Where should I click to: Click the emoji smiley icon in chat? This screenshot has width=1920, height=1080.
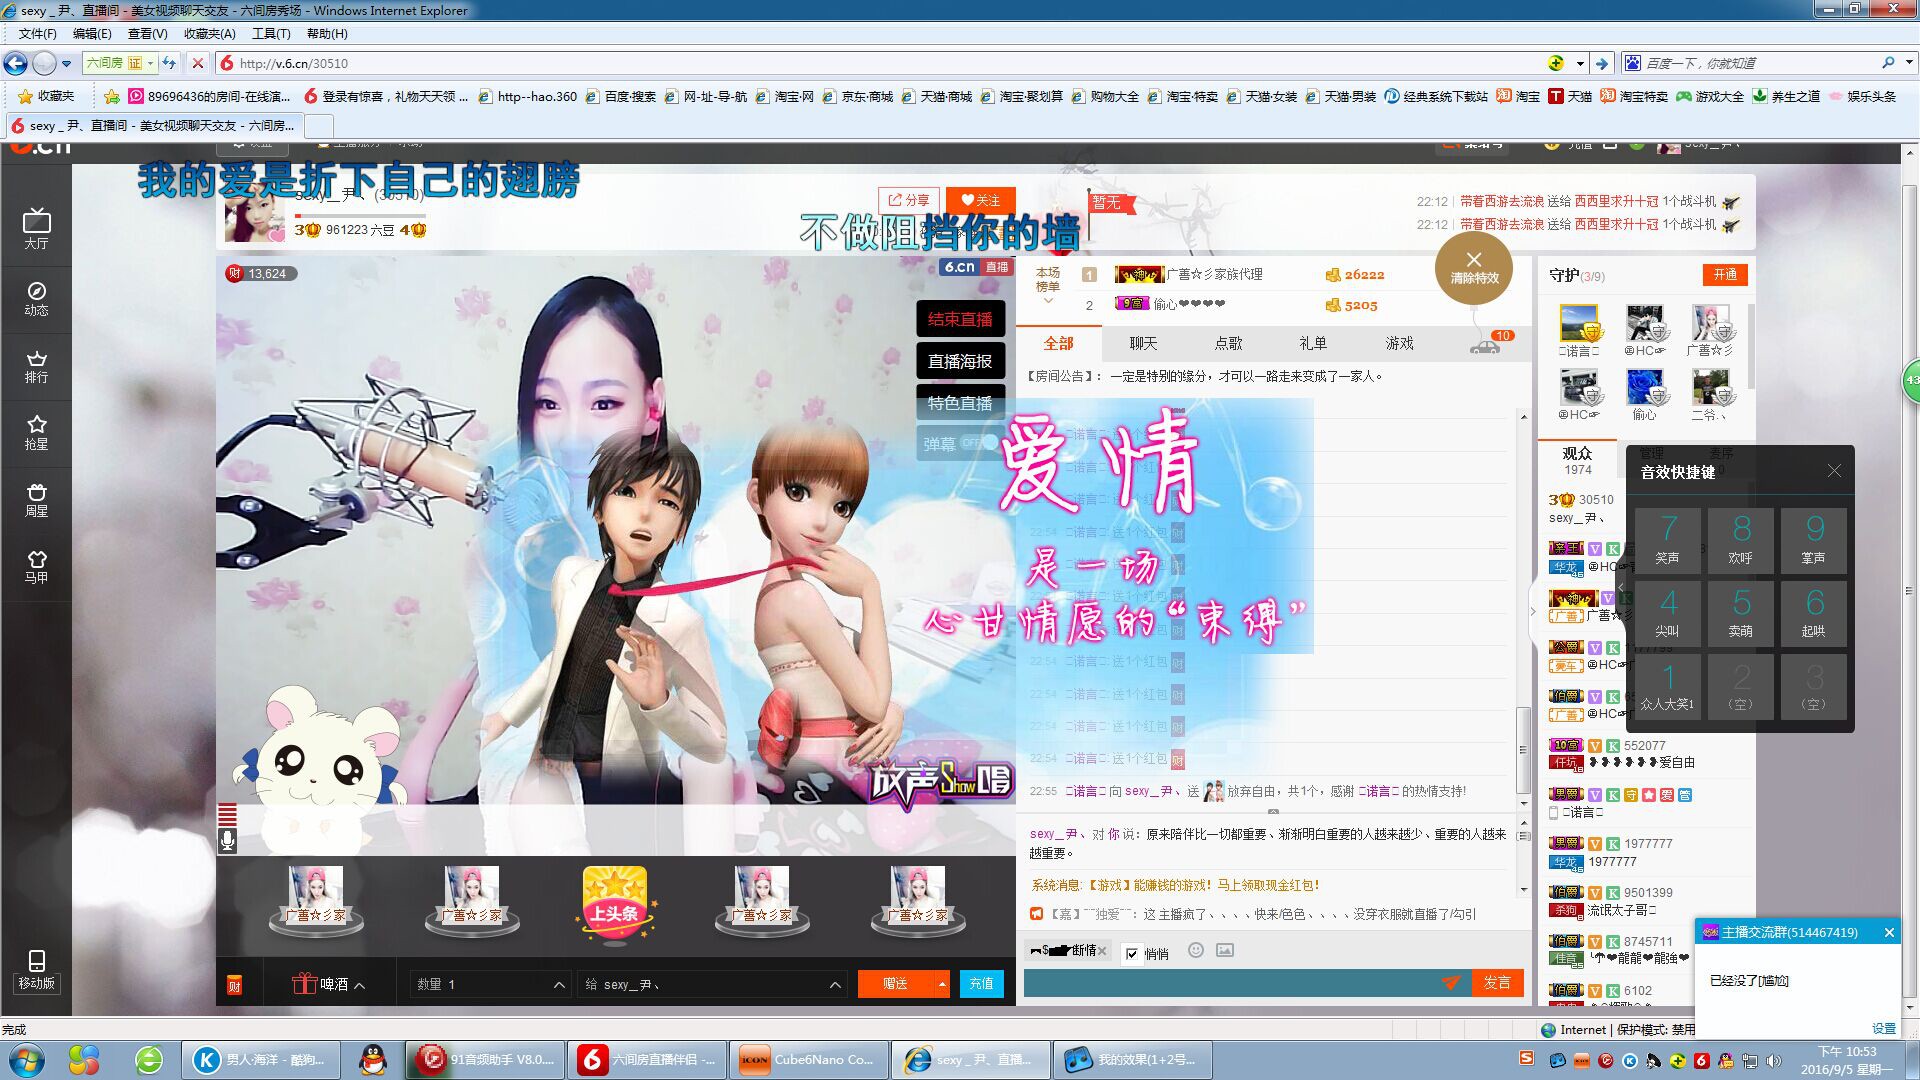[1195, 950]
